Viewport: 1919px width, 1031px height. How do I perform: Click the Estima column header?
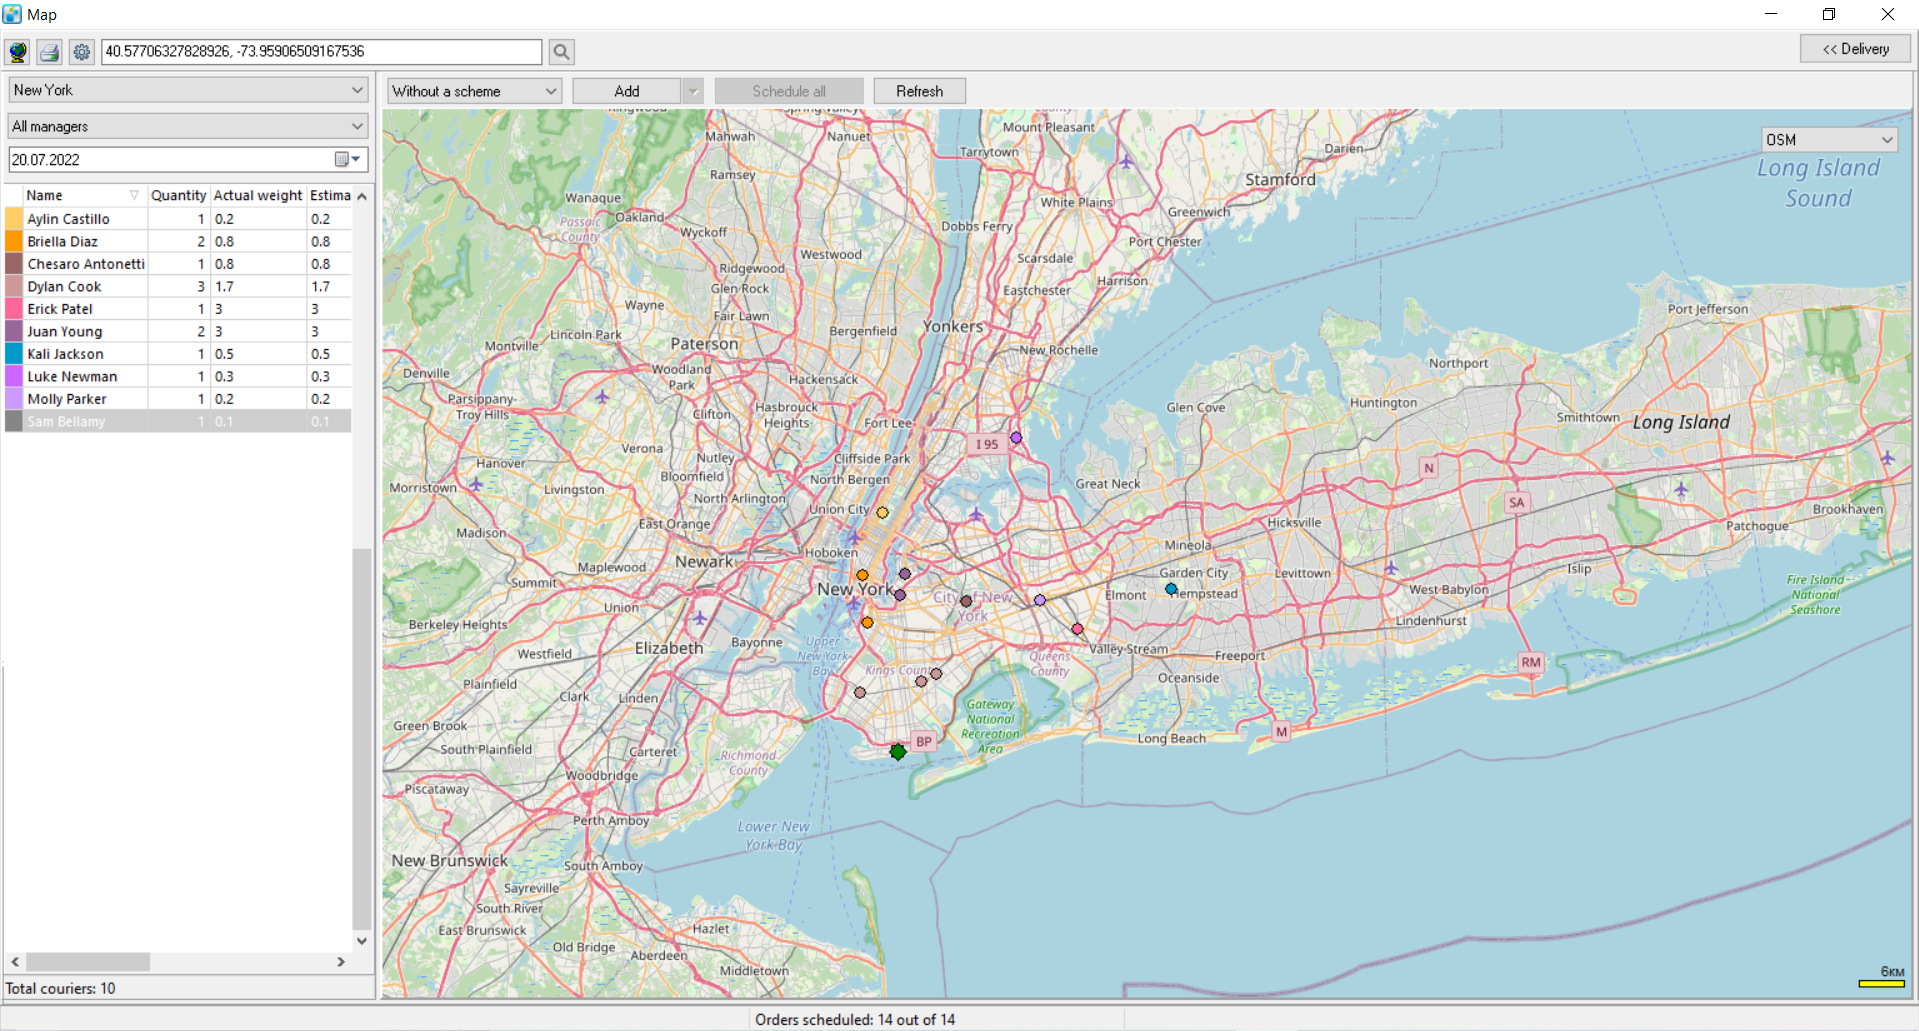(330, 195)
